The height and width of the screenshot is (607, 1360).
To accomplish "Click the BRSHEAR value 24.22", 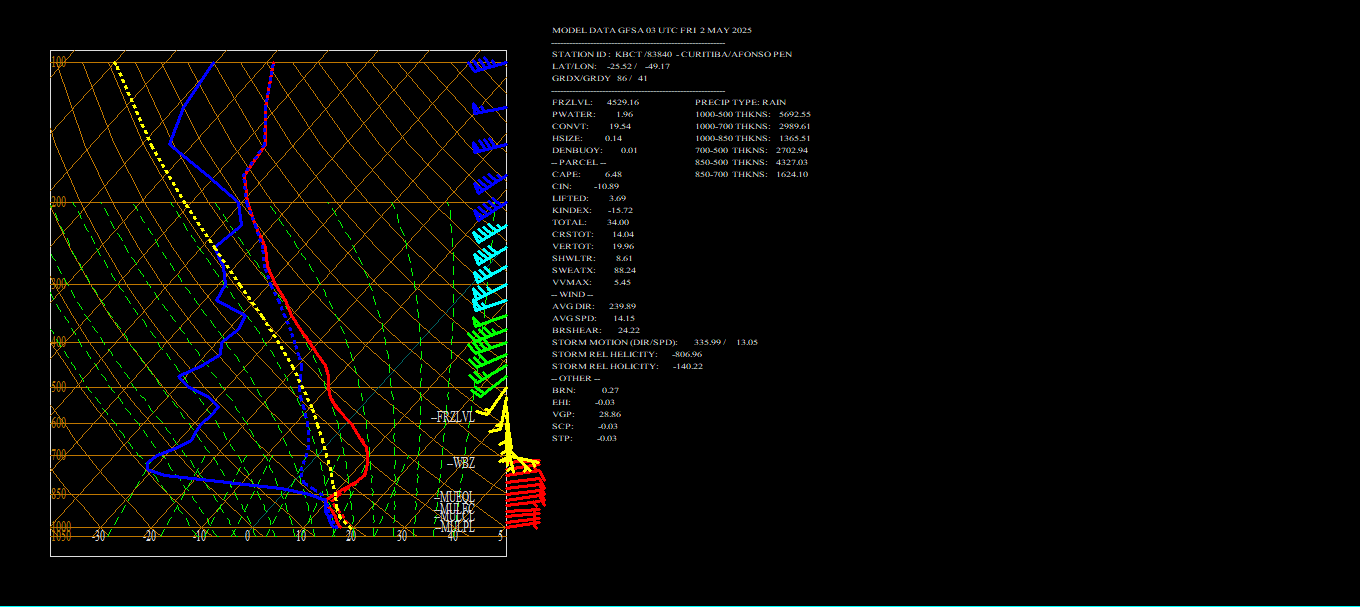I will point(629,330).
